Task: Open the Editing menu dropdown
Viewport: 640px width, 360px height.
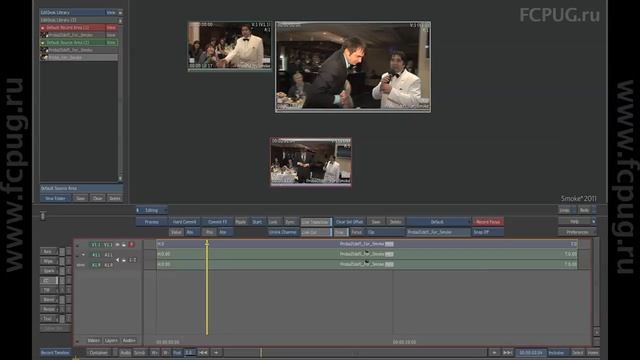Action: (152, 210)
